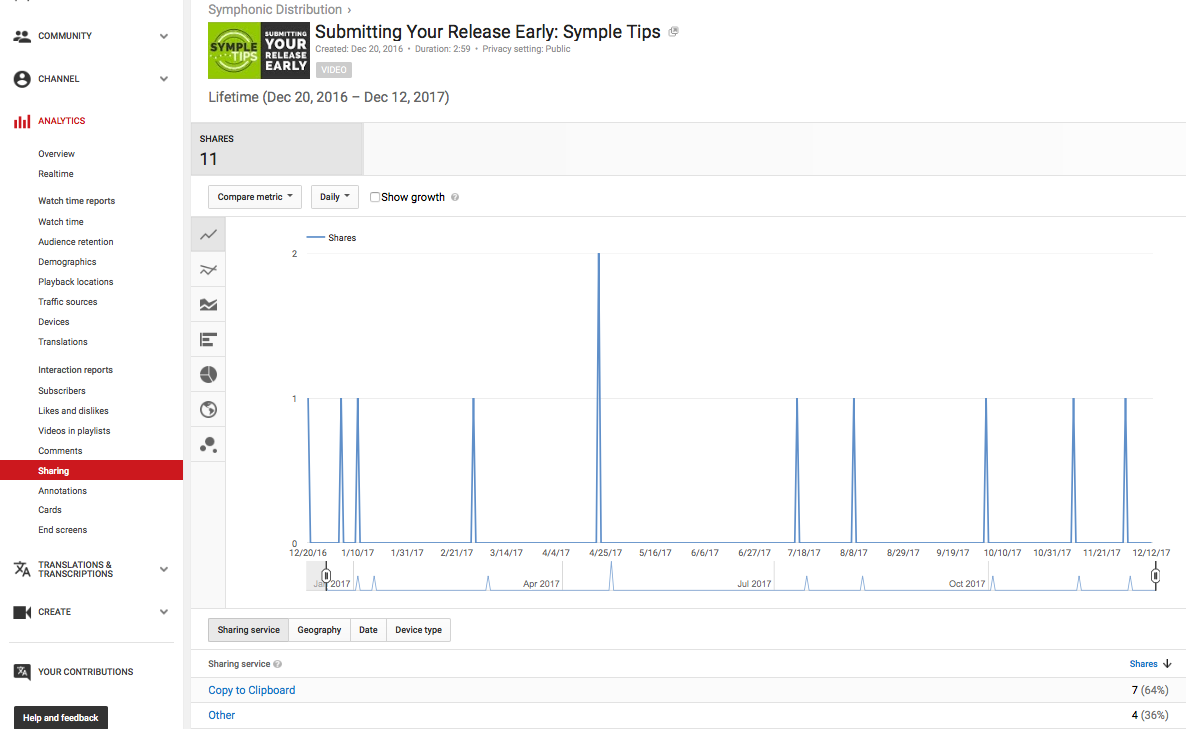Open the Copy to Clipboard link
Screen dimensions: 1186x729
tap(252, 690)
